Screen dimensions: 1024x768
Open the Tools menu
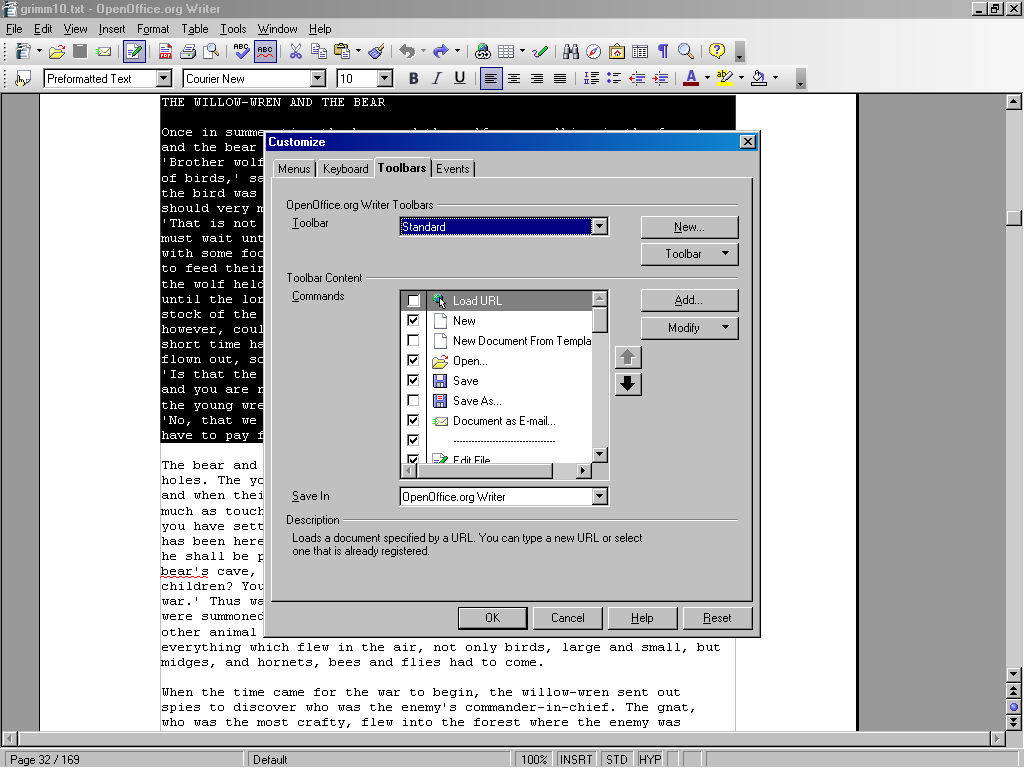232,29
